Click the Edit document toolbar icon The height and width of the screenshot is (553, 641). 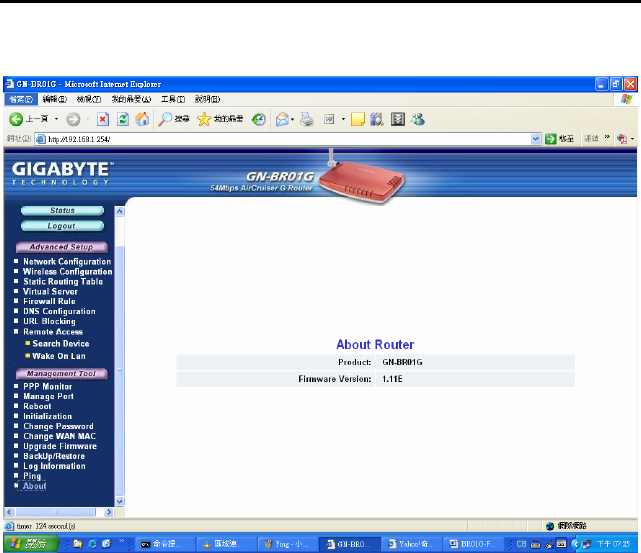point(329,119)
